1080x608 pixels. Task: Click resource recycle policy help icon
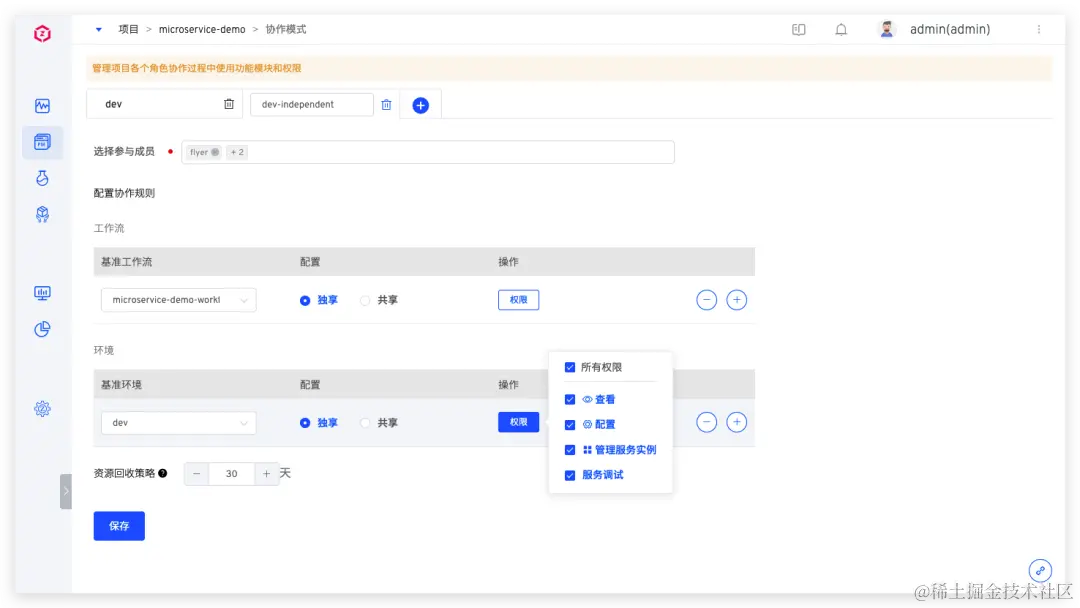[x=163, y=474]
